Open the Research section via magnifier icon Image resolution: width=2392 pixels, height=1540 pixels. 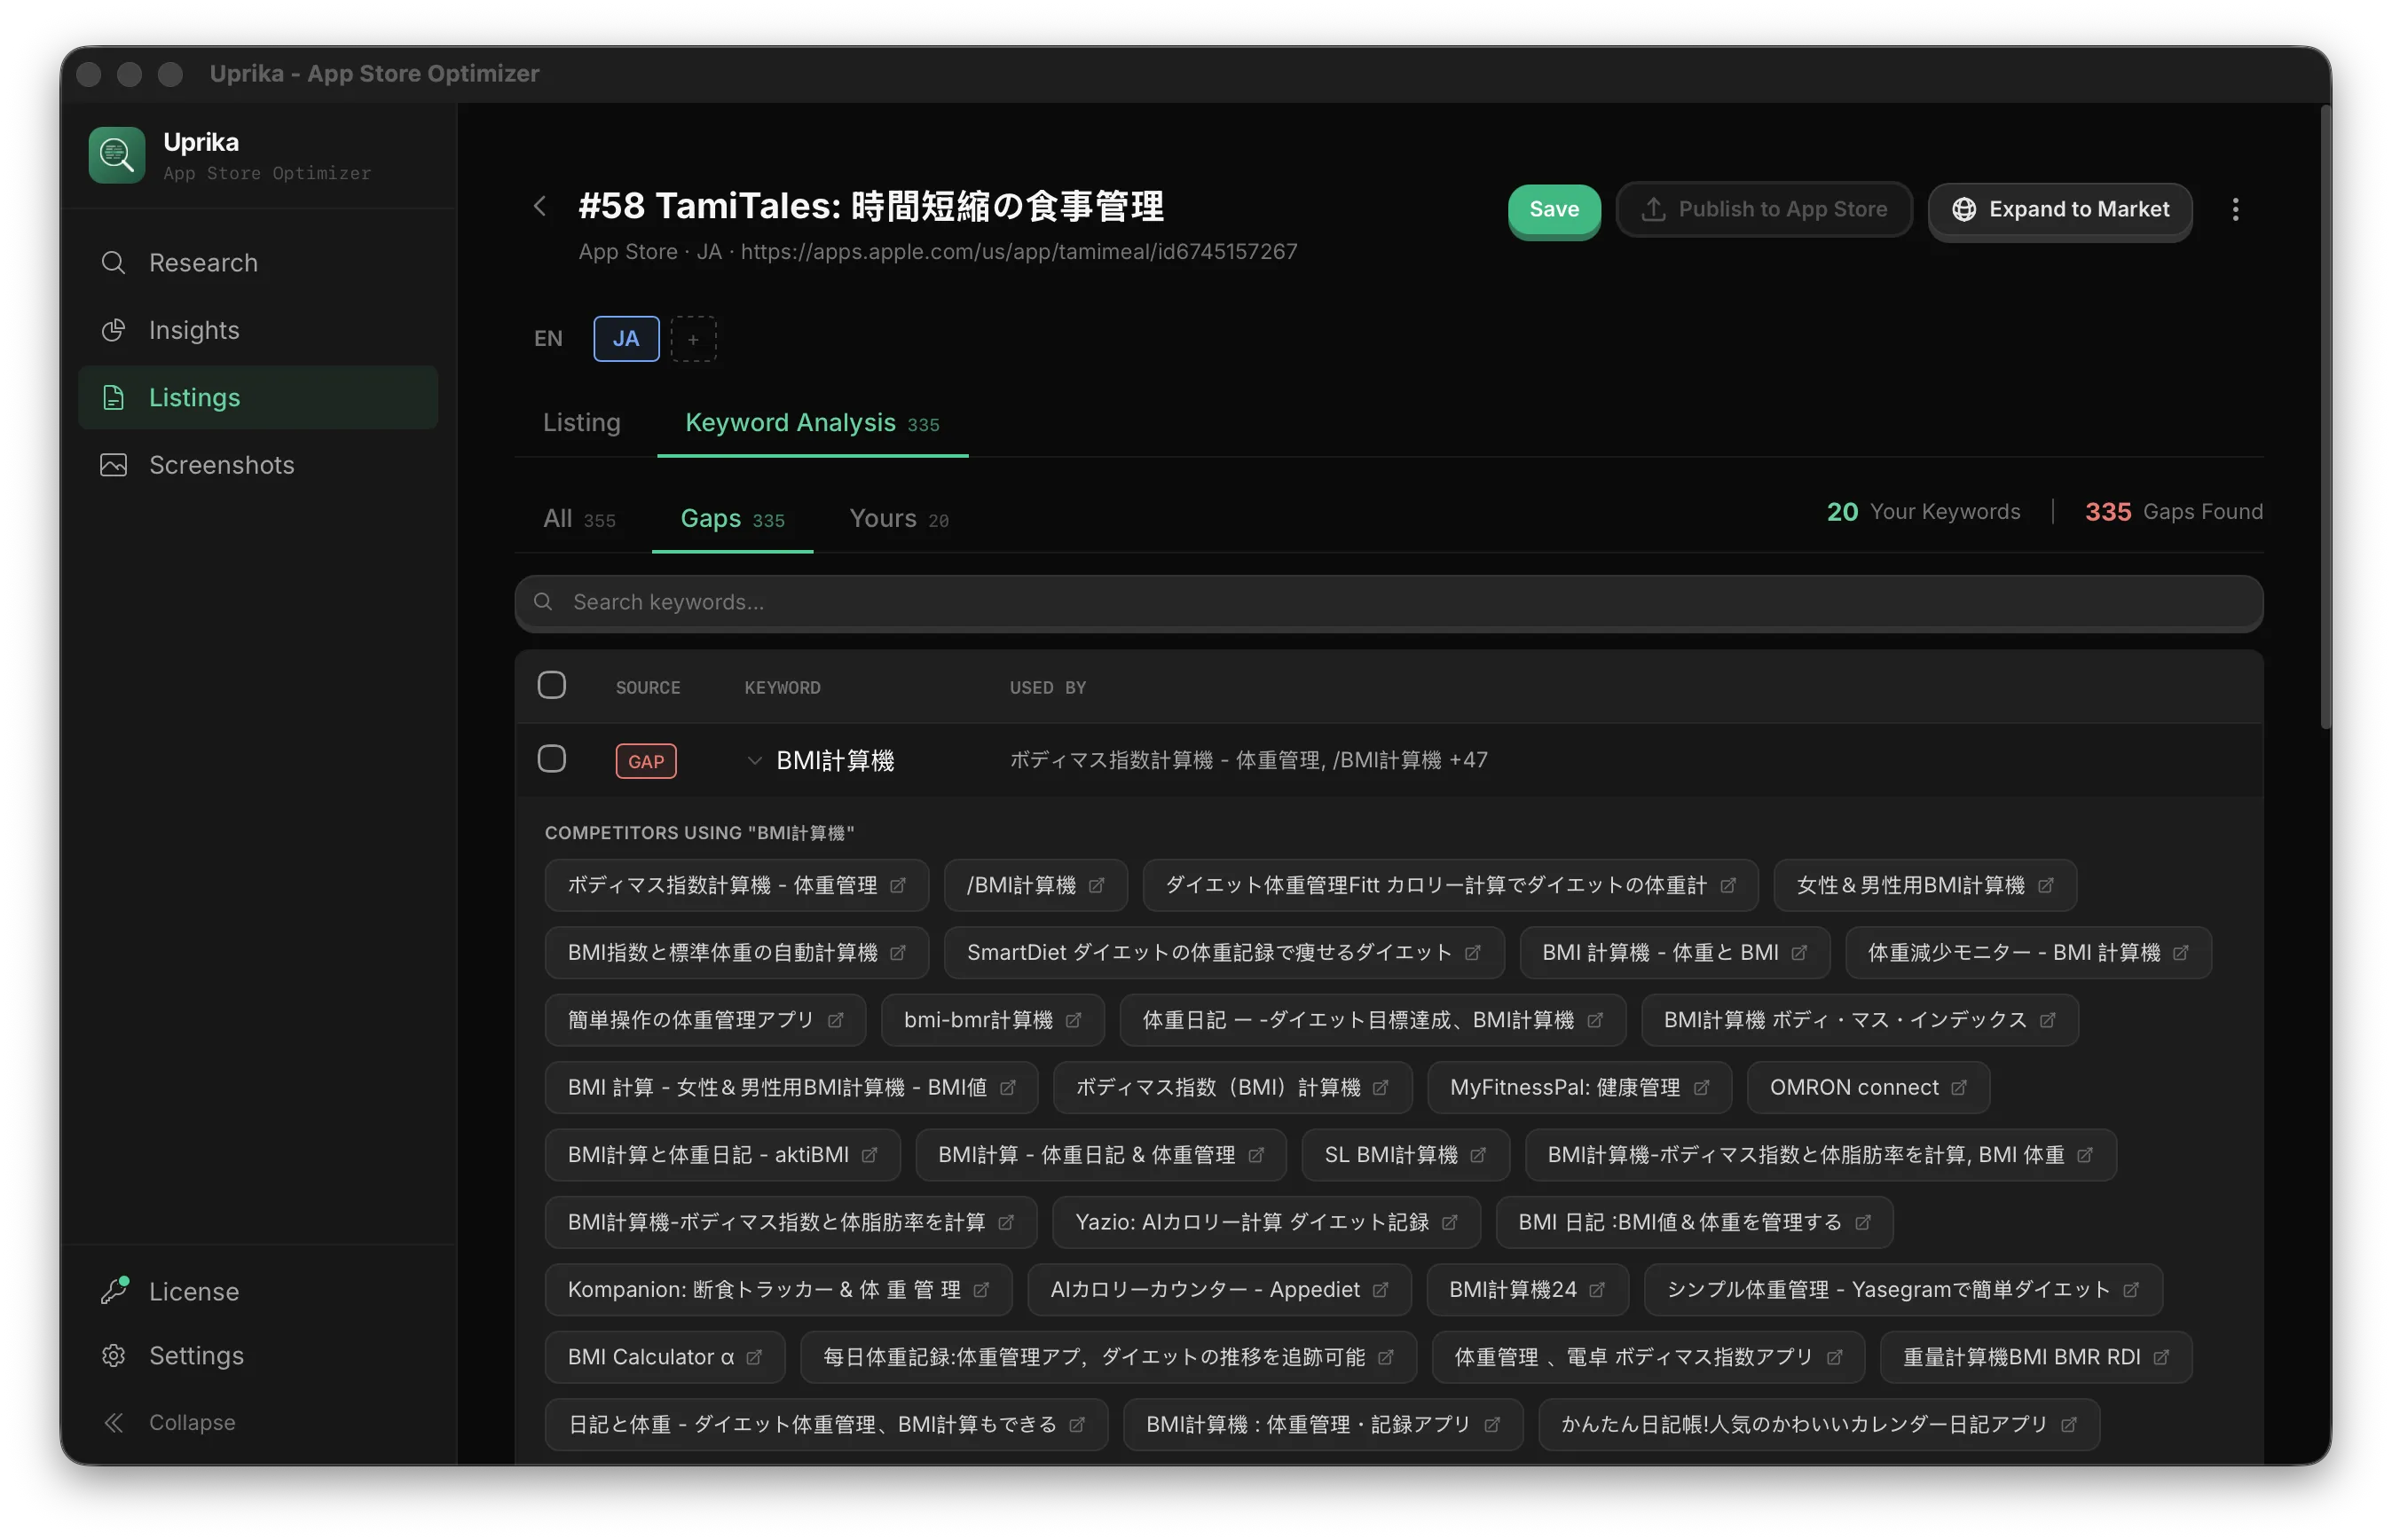[x=113, y=262]
